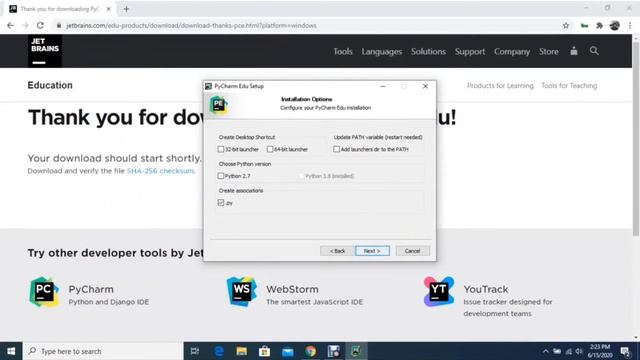640x360 pixels.
Task: Open Chrome's three-dot menu
Action: (x=630, y=25)
